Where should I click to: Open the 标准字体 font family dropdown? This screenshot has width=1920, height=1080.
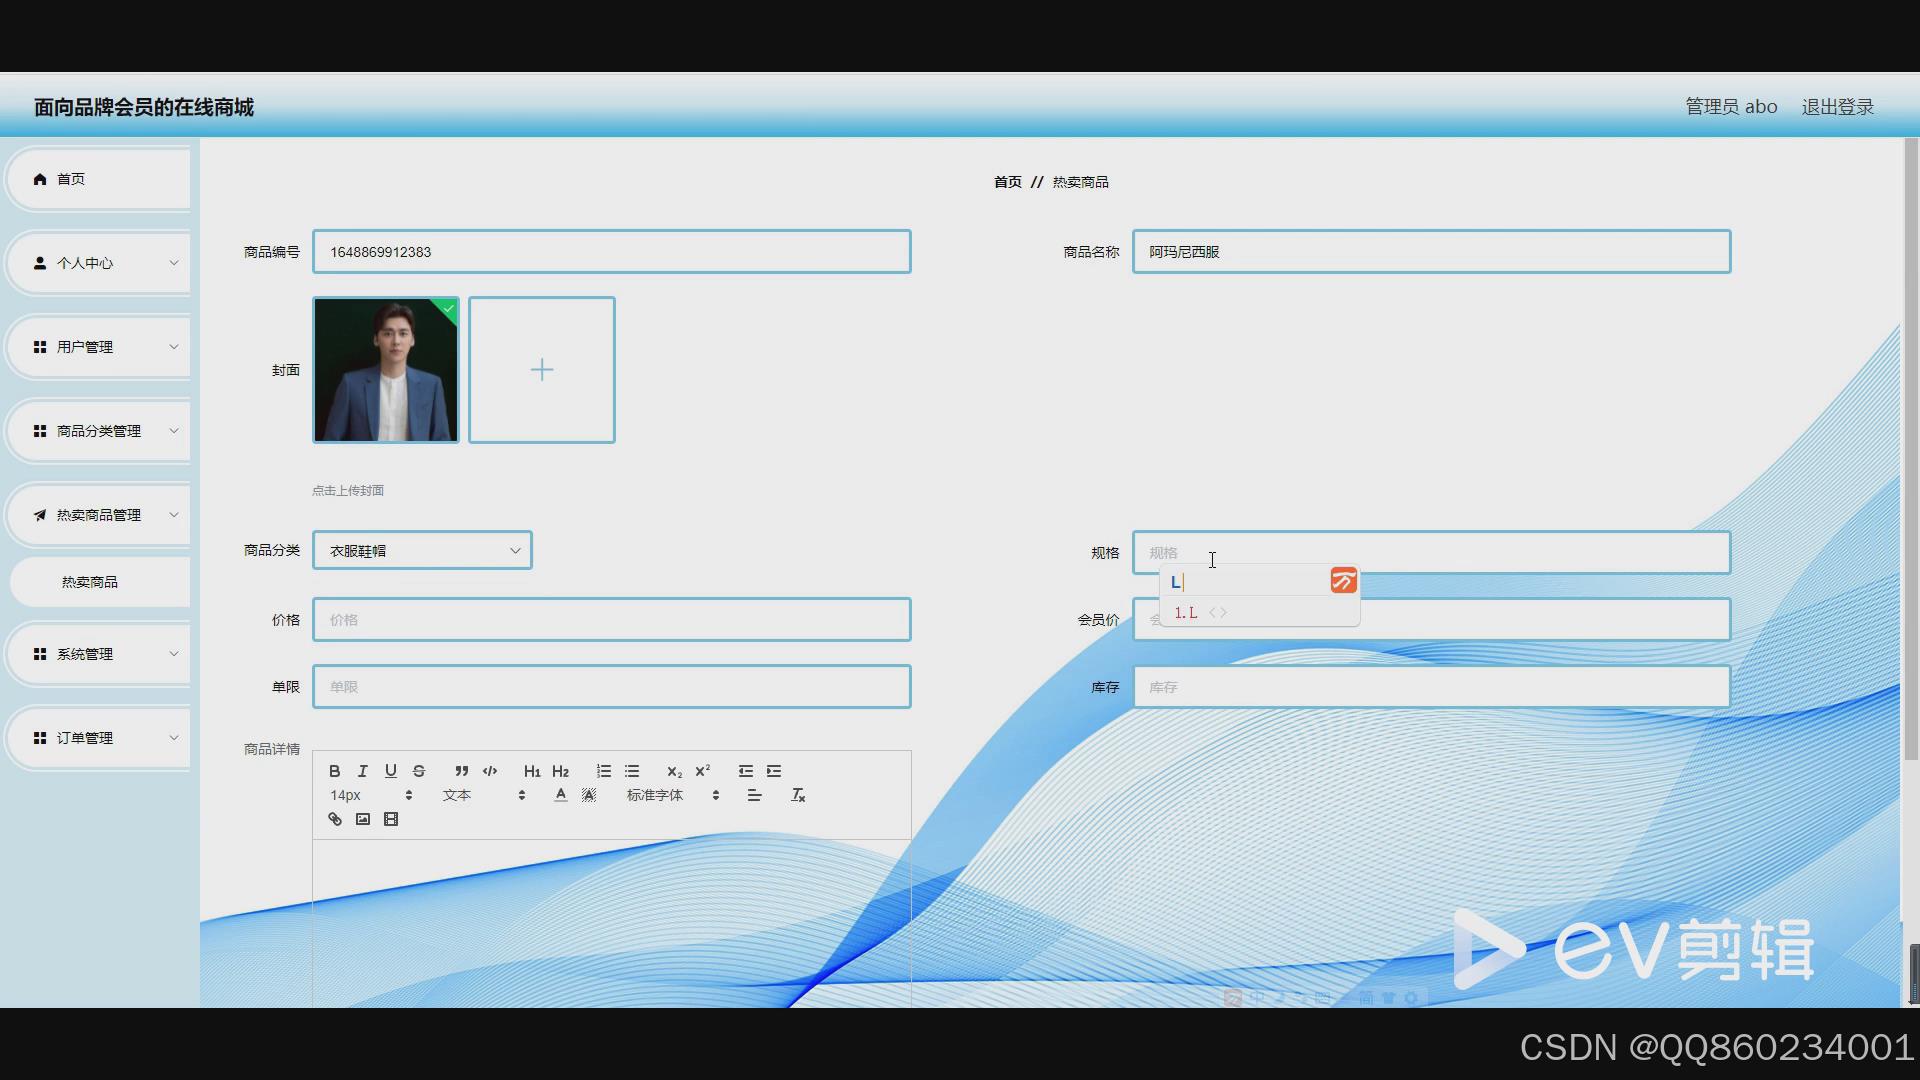point(673,795)
